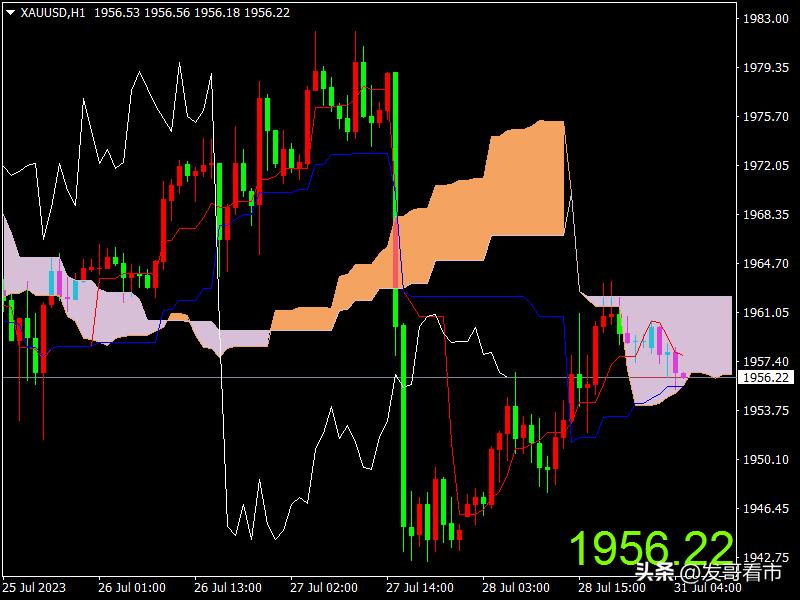Select the current price tag 1956.22 on the axis
Viewport: 800px width, 600px height.
(766, 378)
